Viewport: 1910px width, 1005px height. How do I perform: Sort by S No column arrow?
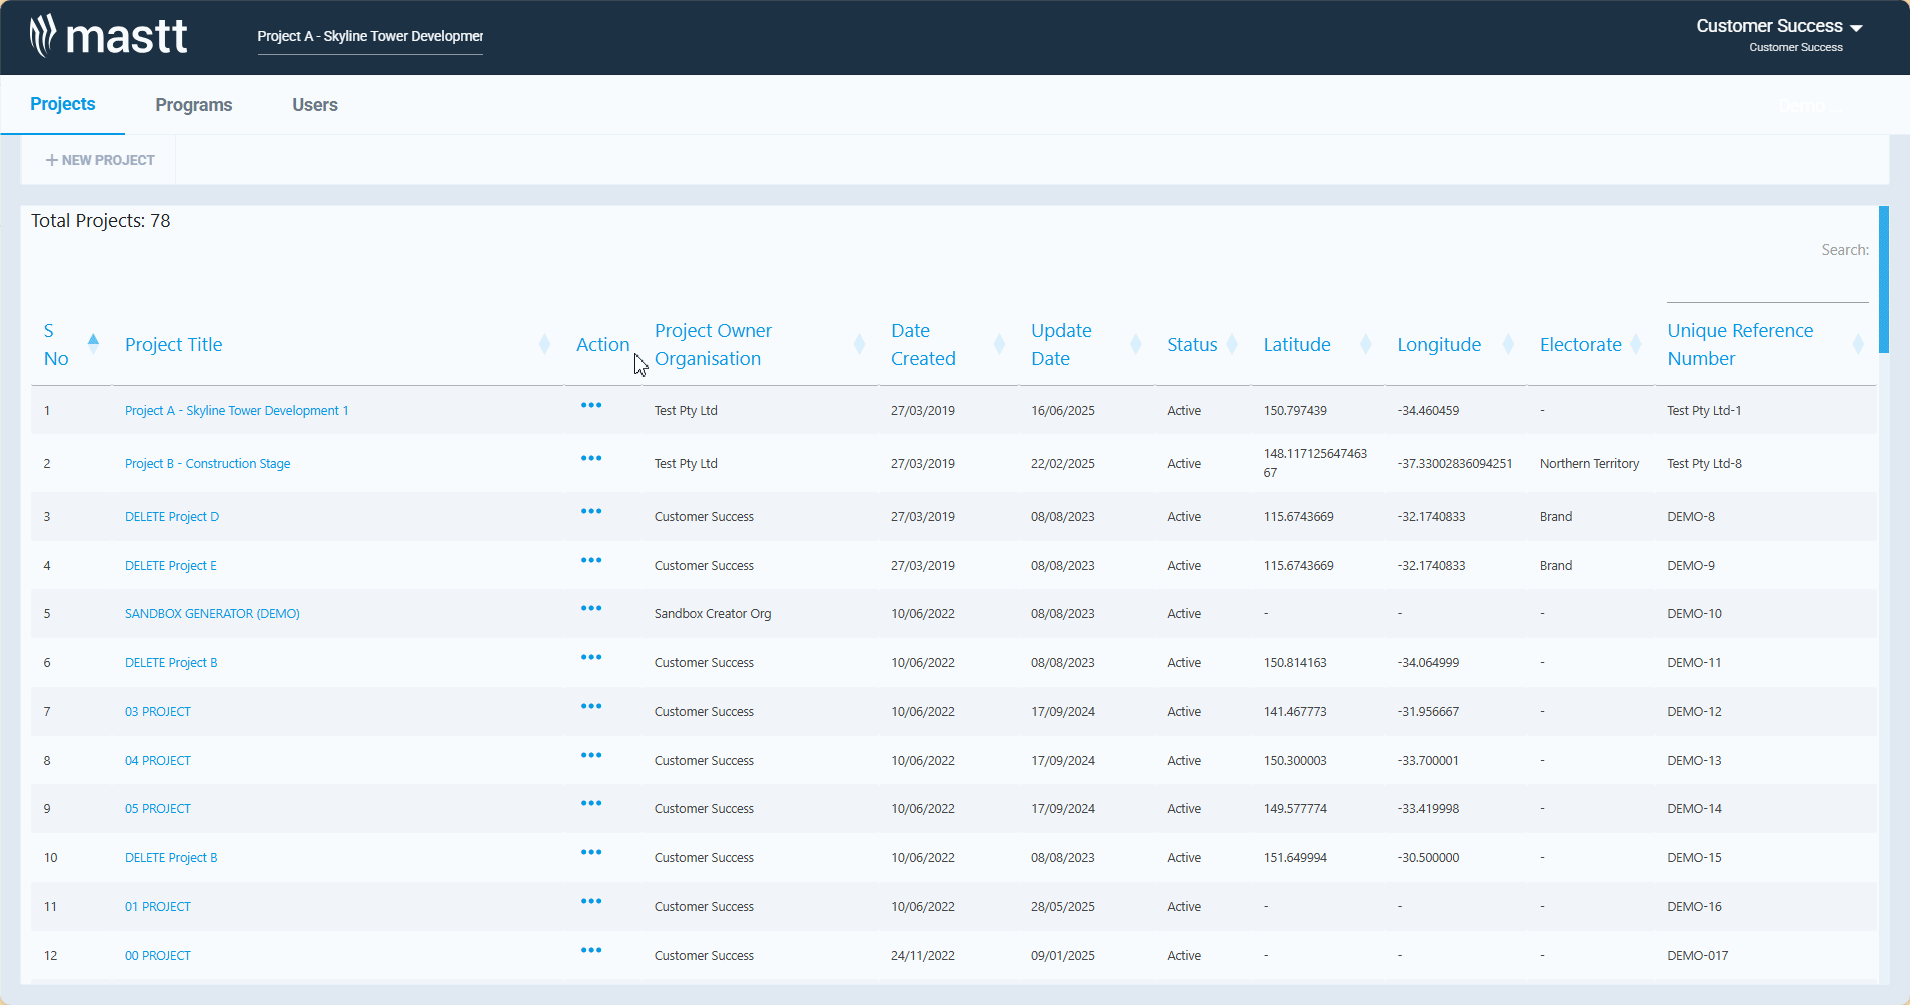tap(93, 344)
